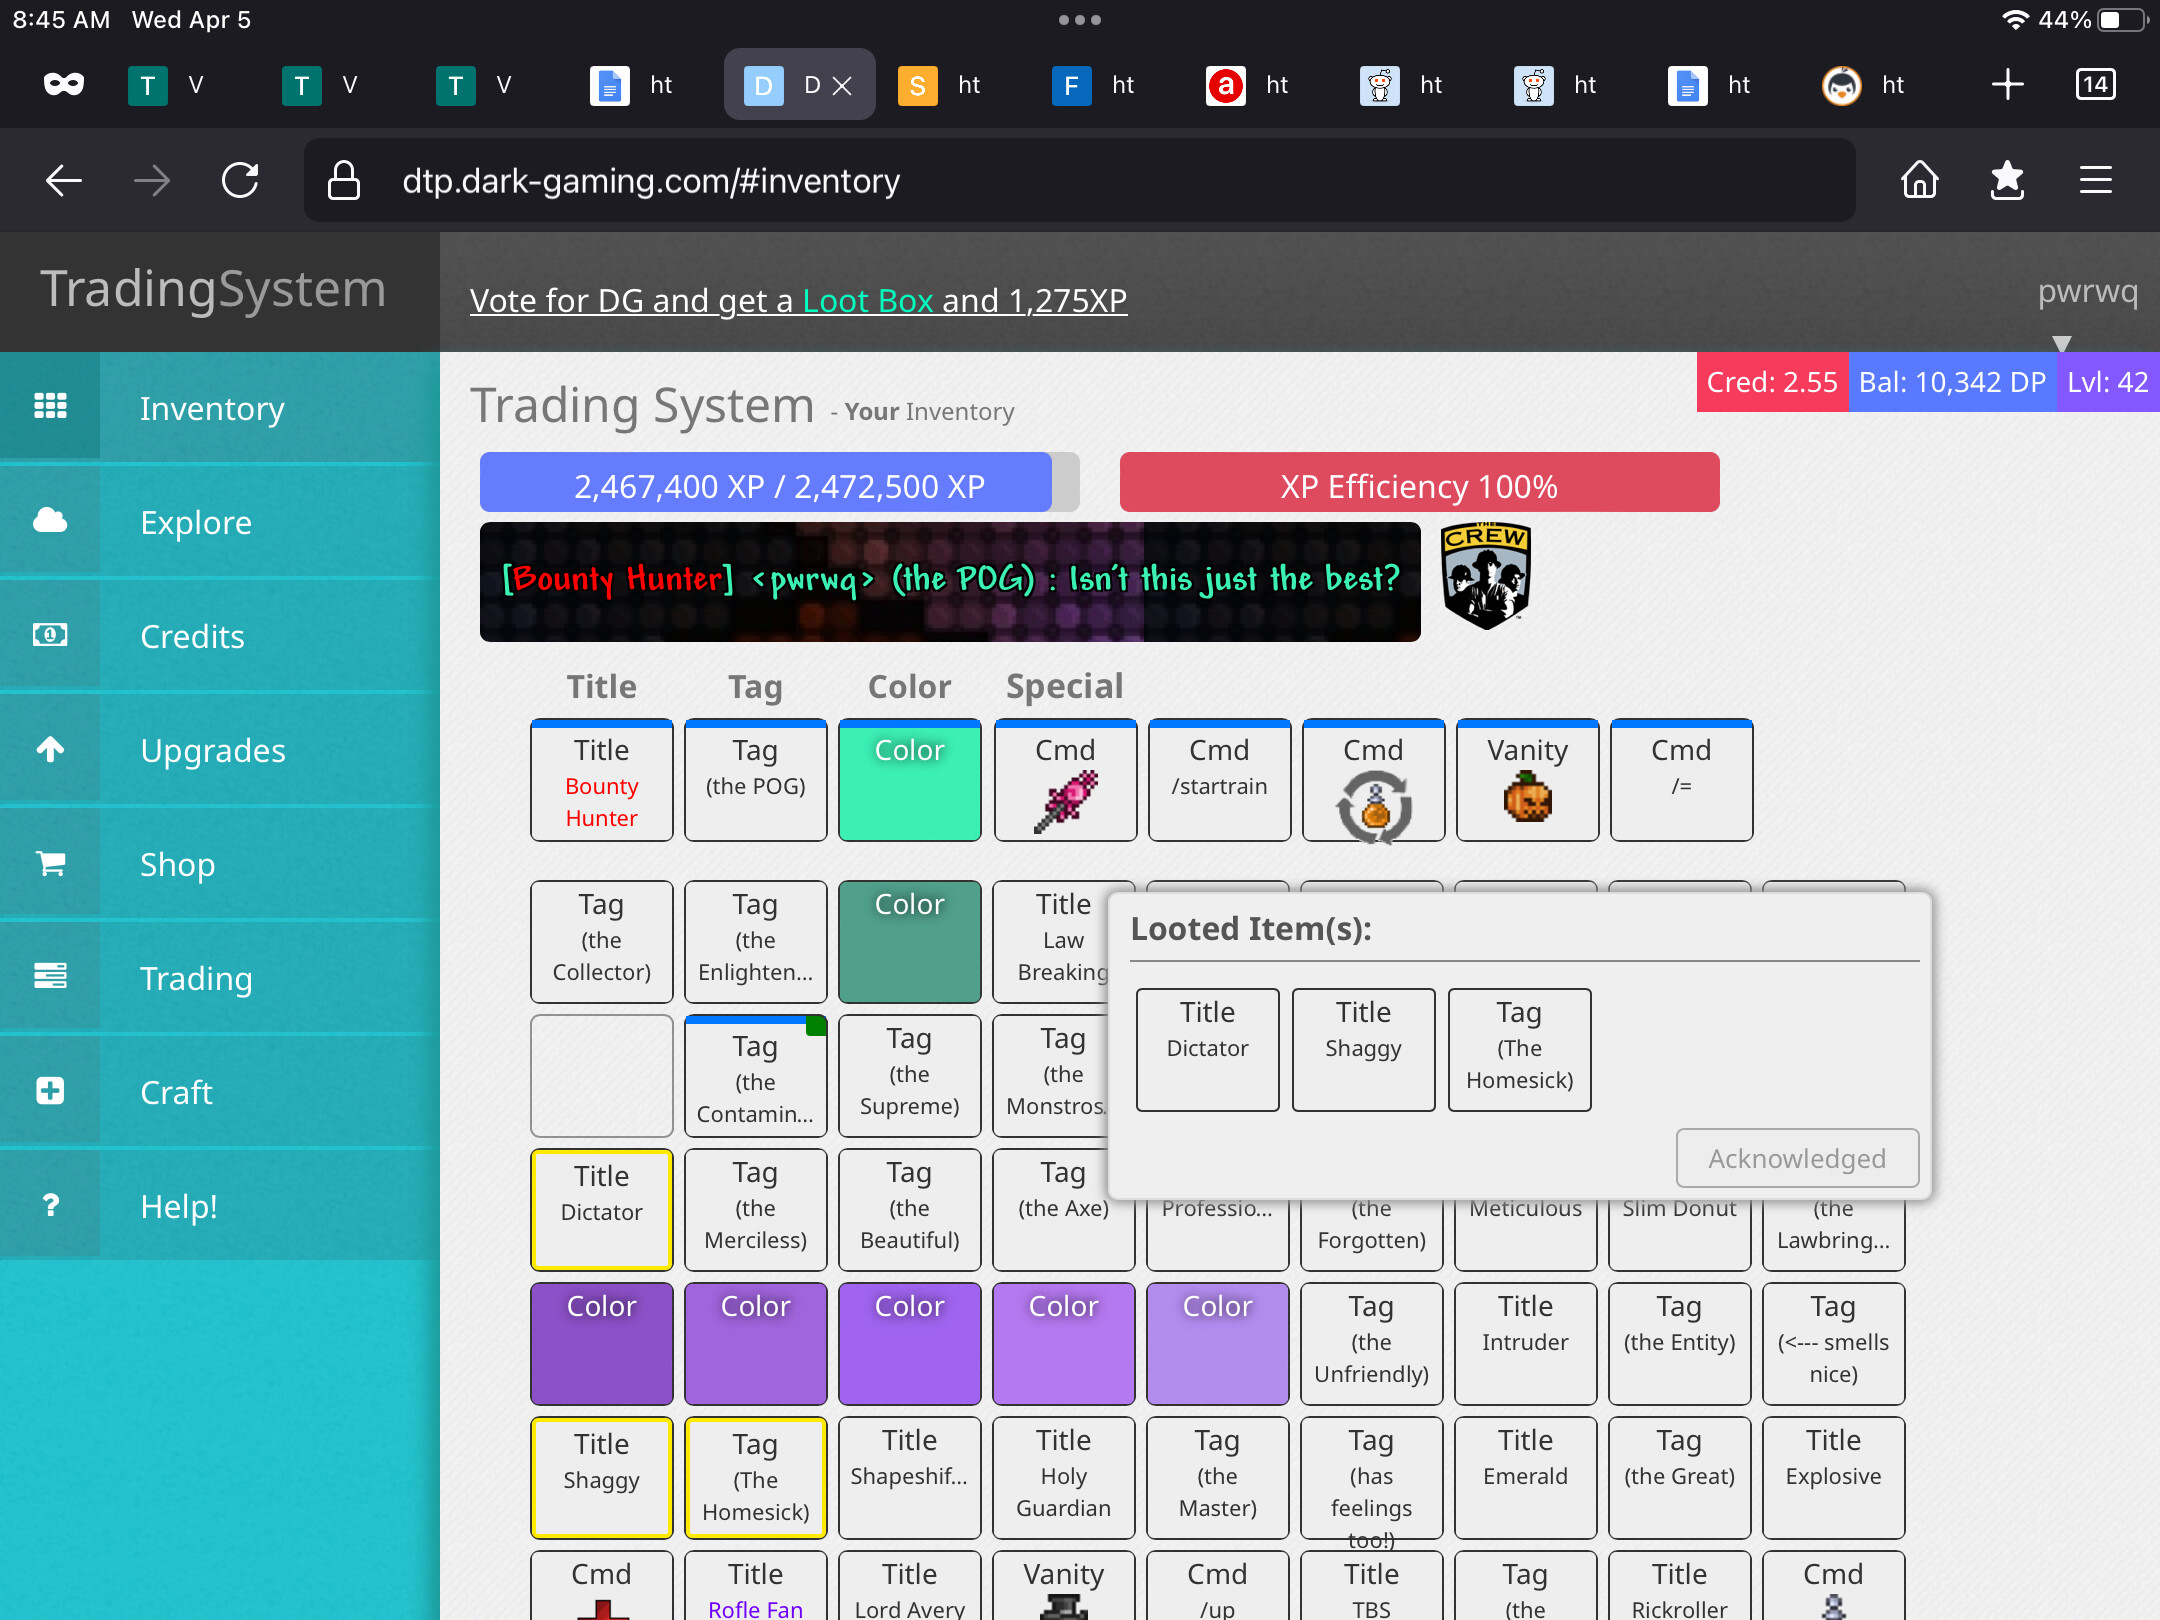Image resolution: width=2160 pixels, height=1620 pixels.
Task: Click the Help question mark icon
Action: (50, 1204)
